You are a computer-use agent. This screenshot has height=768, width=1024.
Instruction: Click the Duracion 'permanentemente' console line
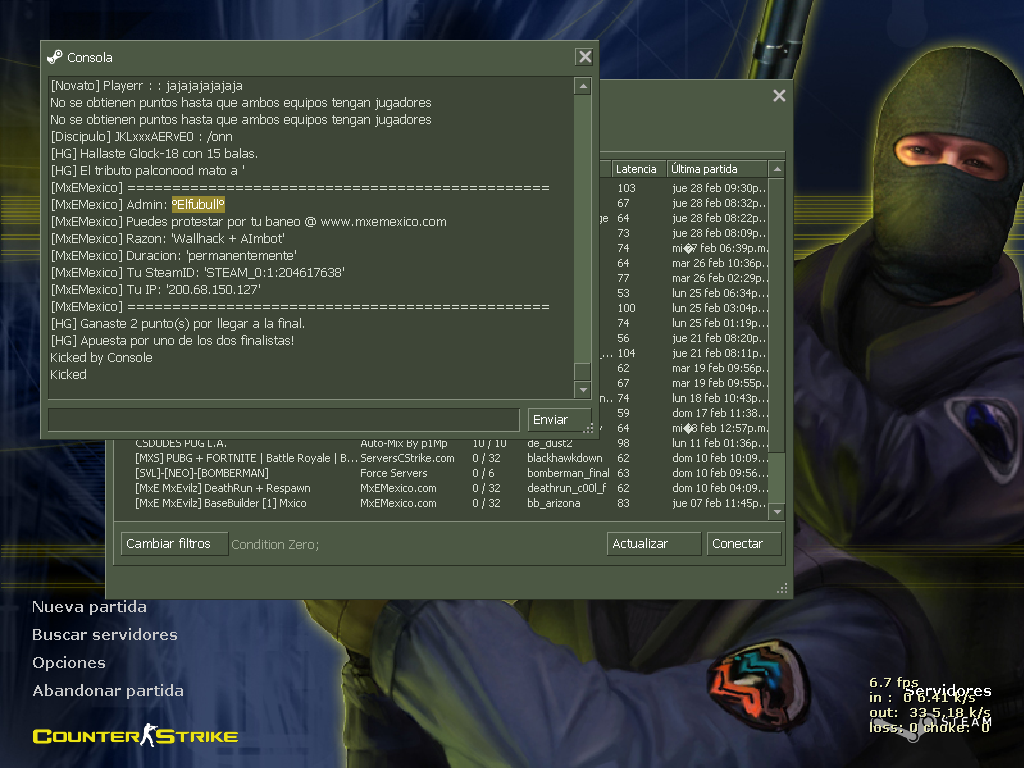click(x=173, y=255)
